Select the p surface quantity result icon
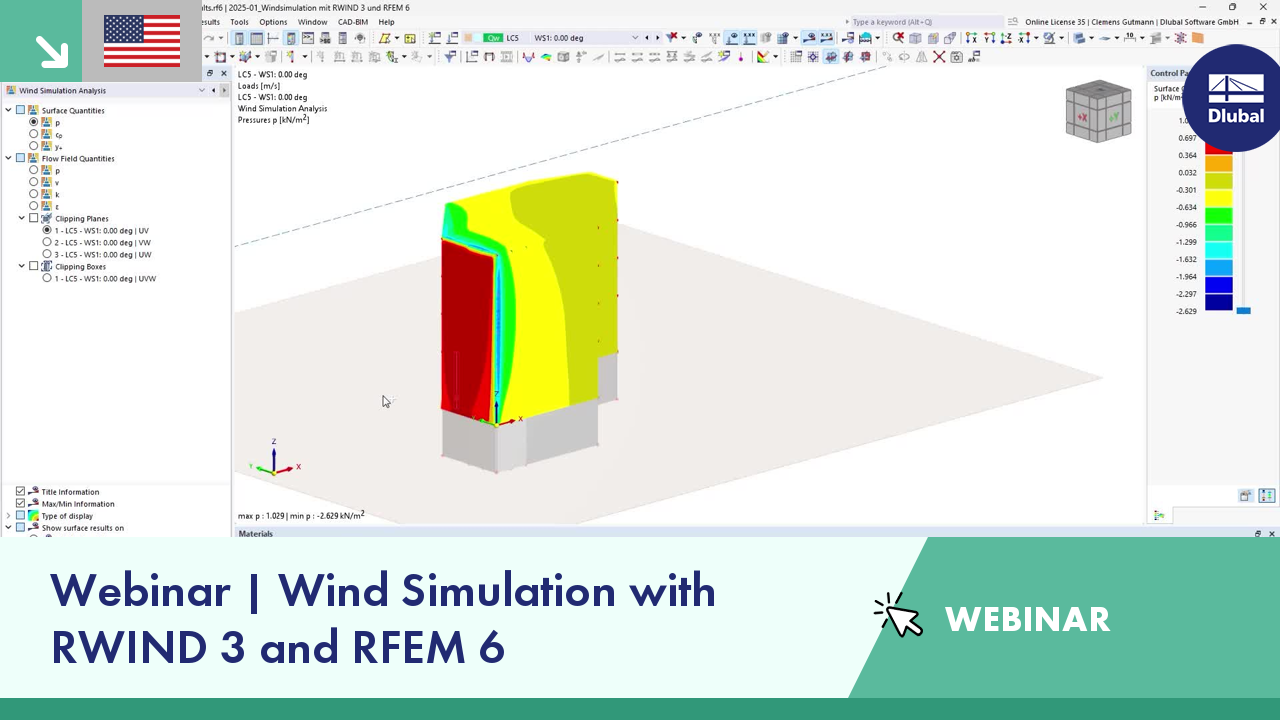This screenshot has width=1280, height=720. (45, 123)
